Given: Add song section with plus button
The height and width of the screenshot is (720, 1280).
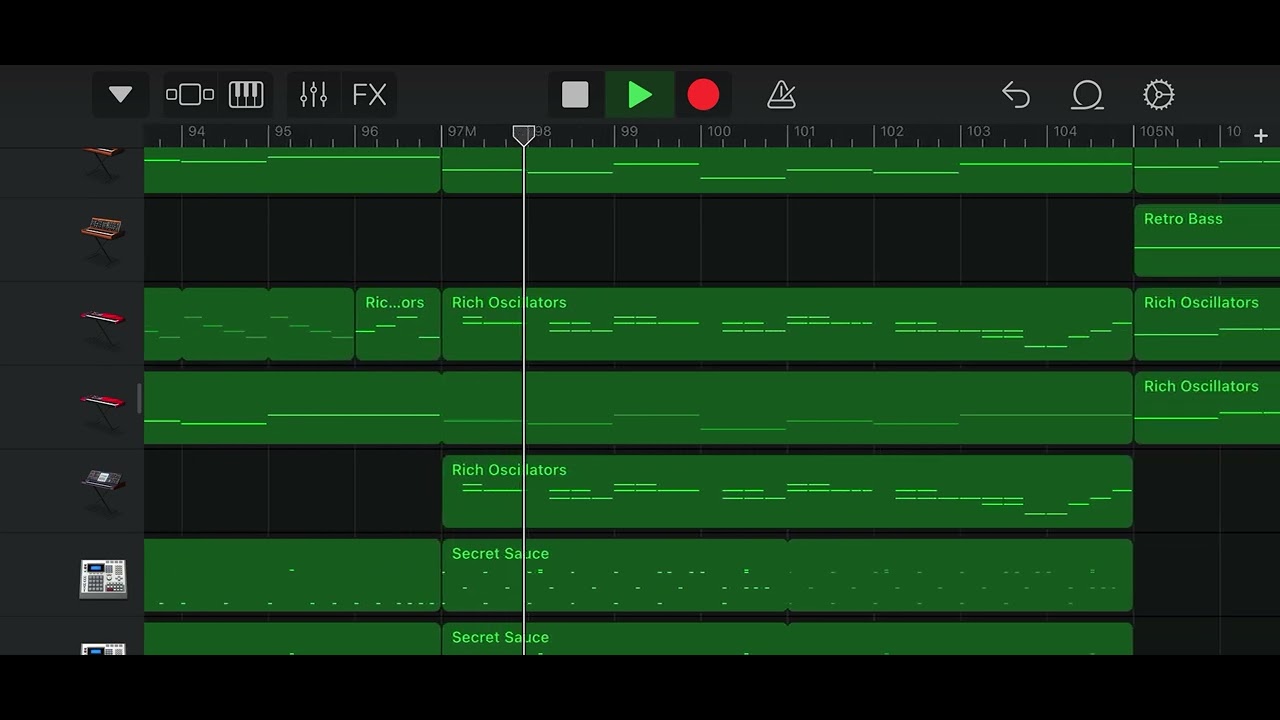Looking at the screenshot, I should [x=1261, y=135].
